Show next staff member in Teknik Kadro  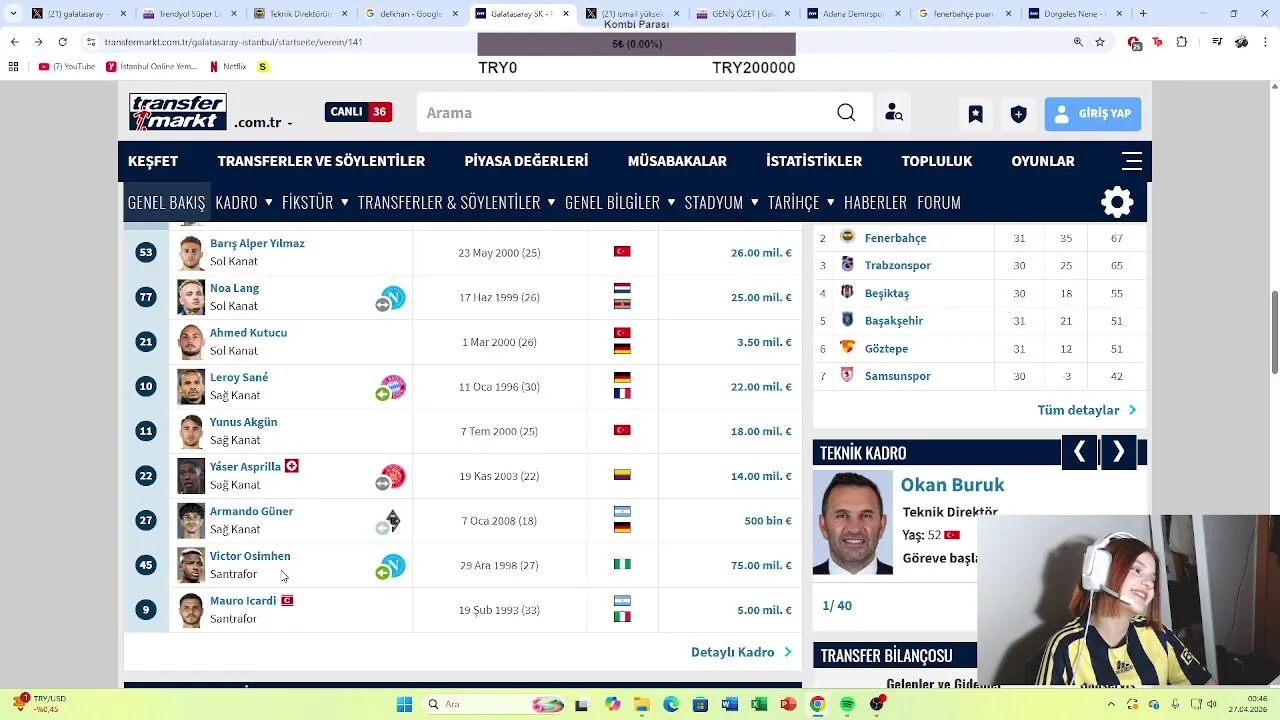[1119, 452]
